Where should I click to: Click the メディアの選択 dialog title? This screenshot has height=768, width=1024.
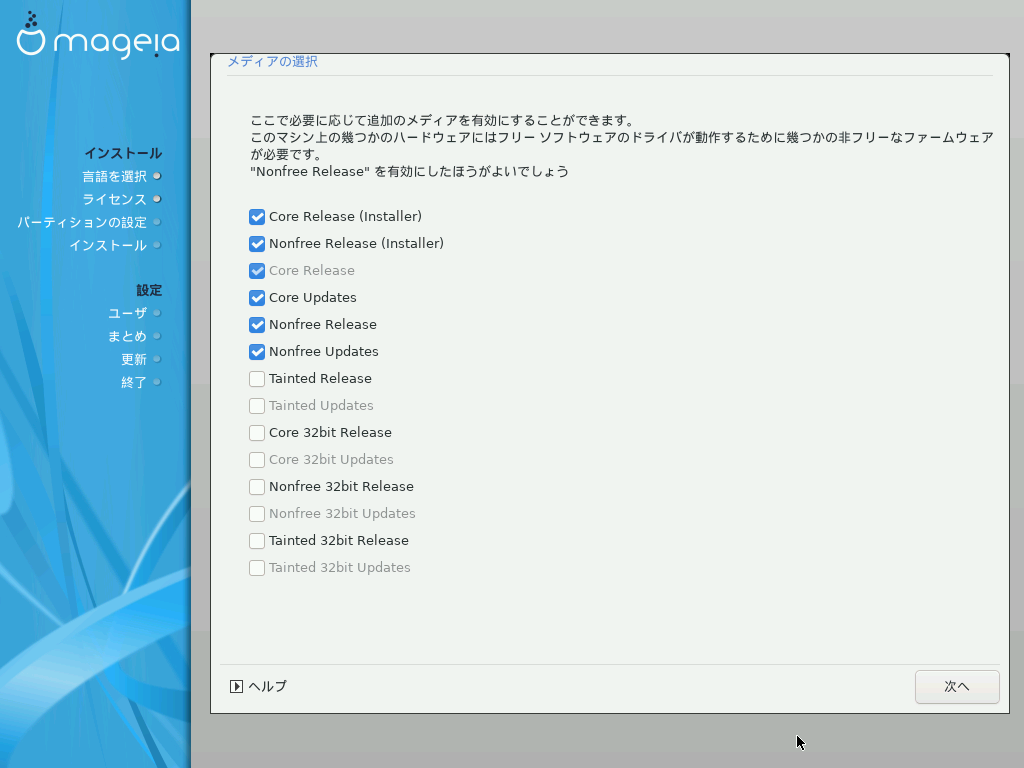coord(272,61)
